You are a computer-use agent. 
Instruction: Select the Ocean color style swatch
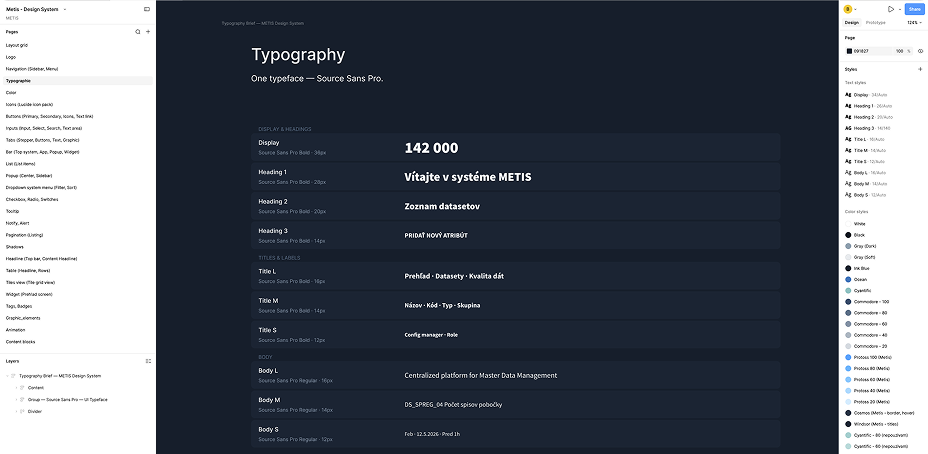pos(848,279)
